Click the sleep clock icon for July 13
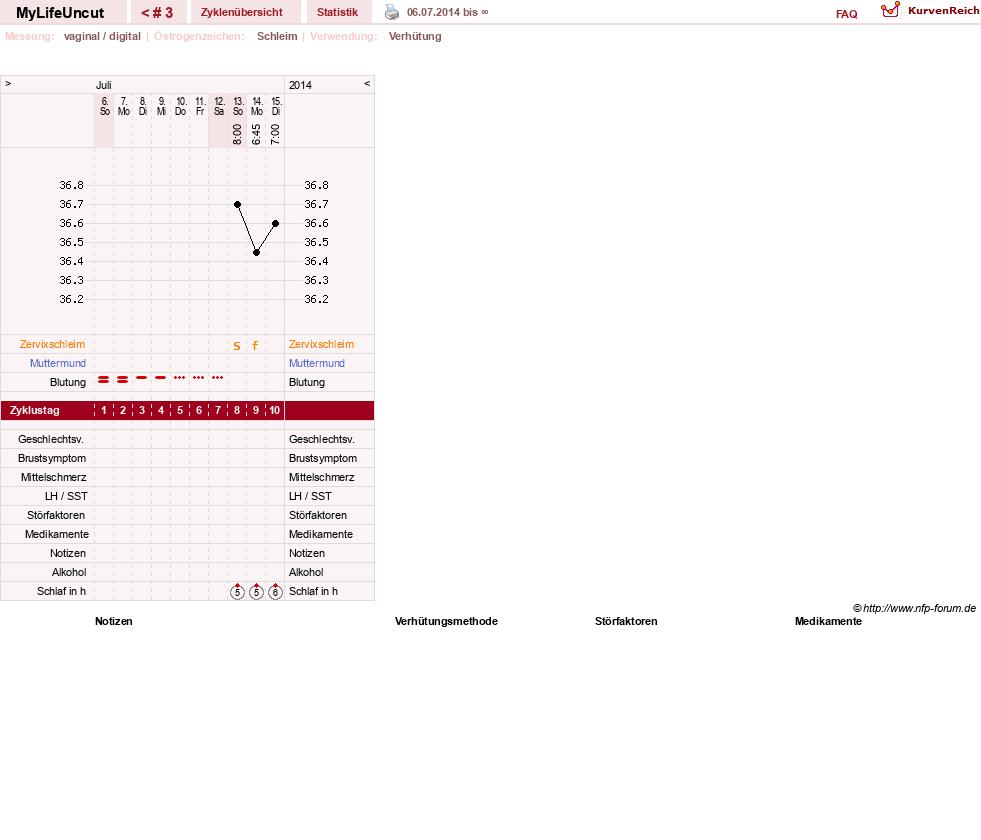 click(237, 591)
